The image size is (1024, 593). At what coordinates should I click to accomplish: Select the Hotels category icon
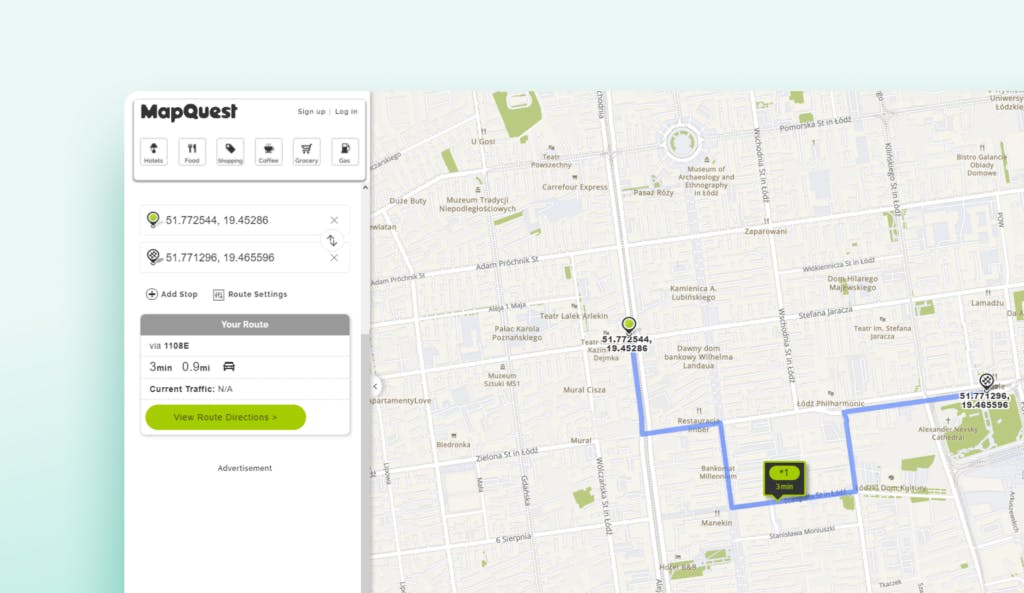pos(153,152)
